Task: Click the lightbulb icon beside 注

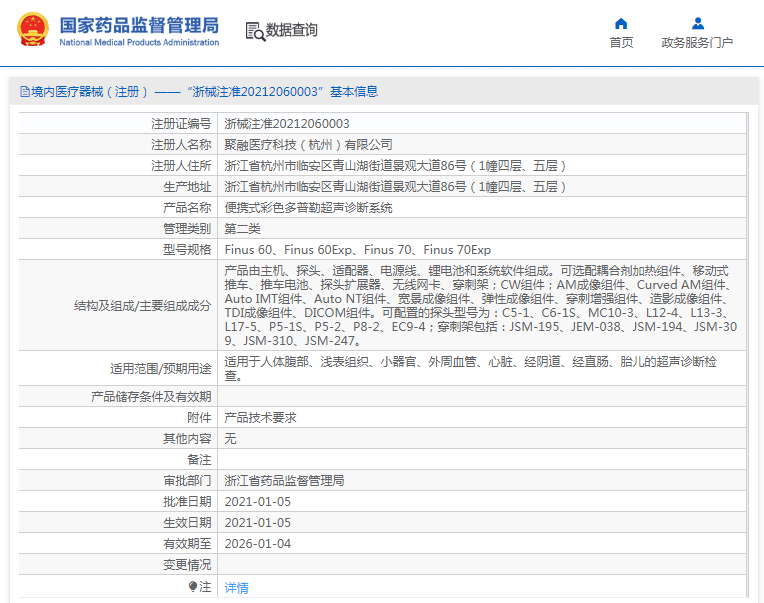Action: [x=192, y=586]
